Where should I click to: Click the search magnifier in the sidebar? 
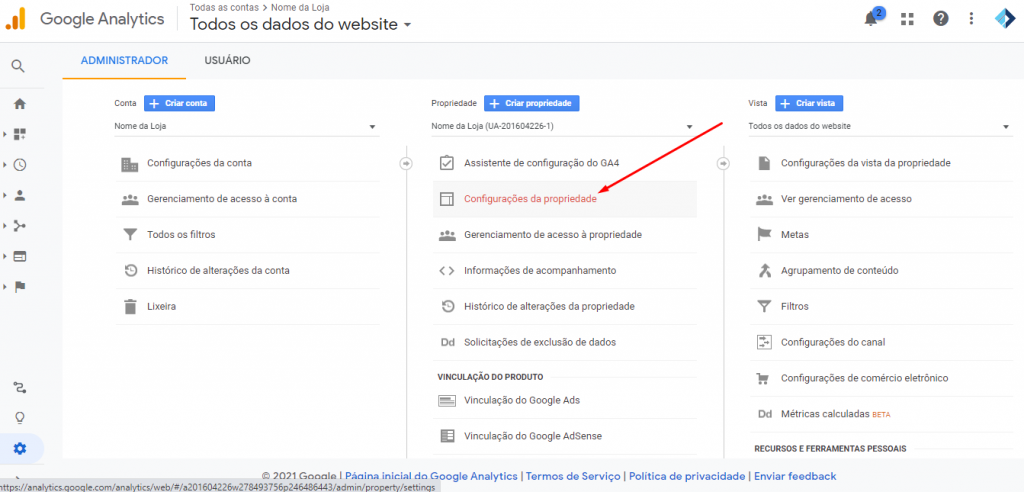tap(18, 65)
